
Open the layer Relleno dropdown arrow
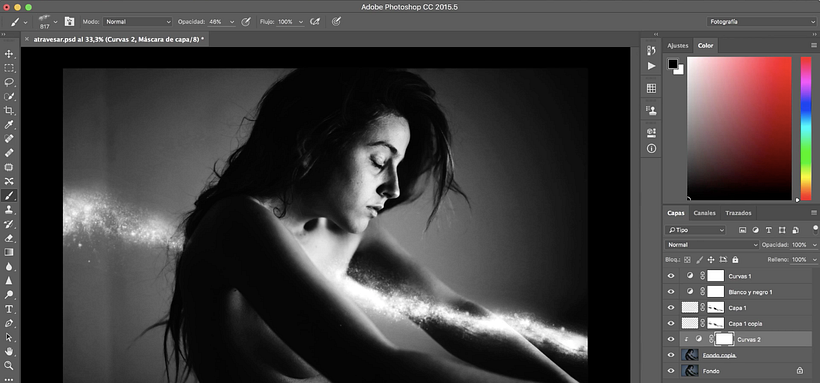[814, 260]
